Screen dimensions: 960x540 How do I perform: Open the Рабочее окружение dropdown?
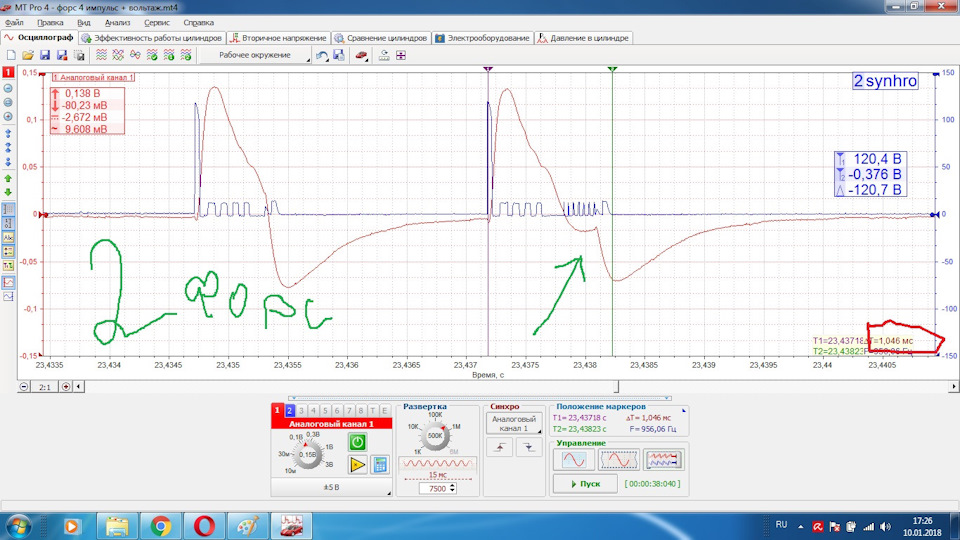pyautogui.click(x=257, y=55)
